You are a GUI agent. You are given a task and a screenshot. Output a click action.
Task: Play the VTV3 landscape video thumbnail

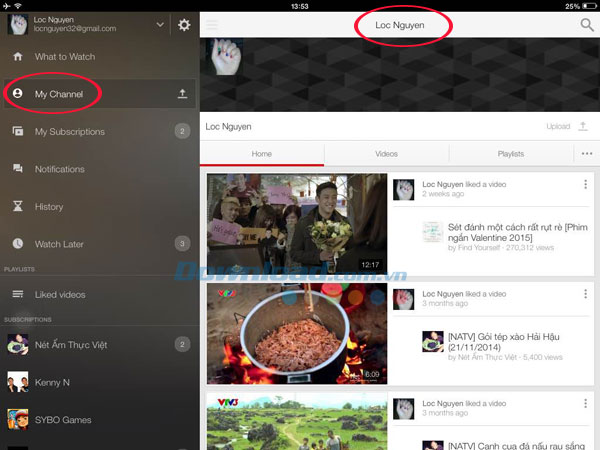click(297, 421)
